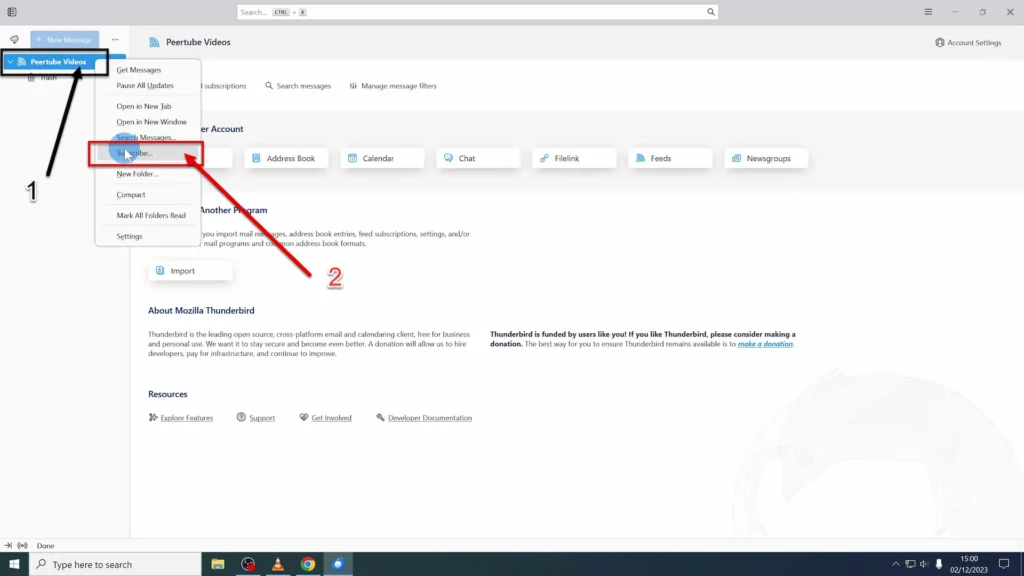
Task: Click the Feeds account button
Action: 670,158
